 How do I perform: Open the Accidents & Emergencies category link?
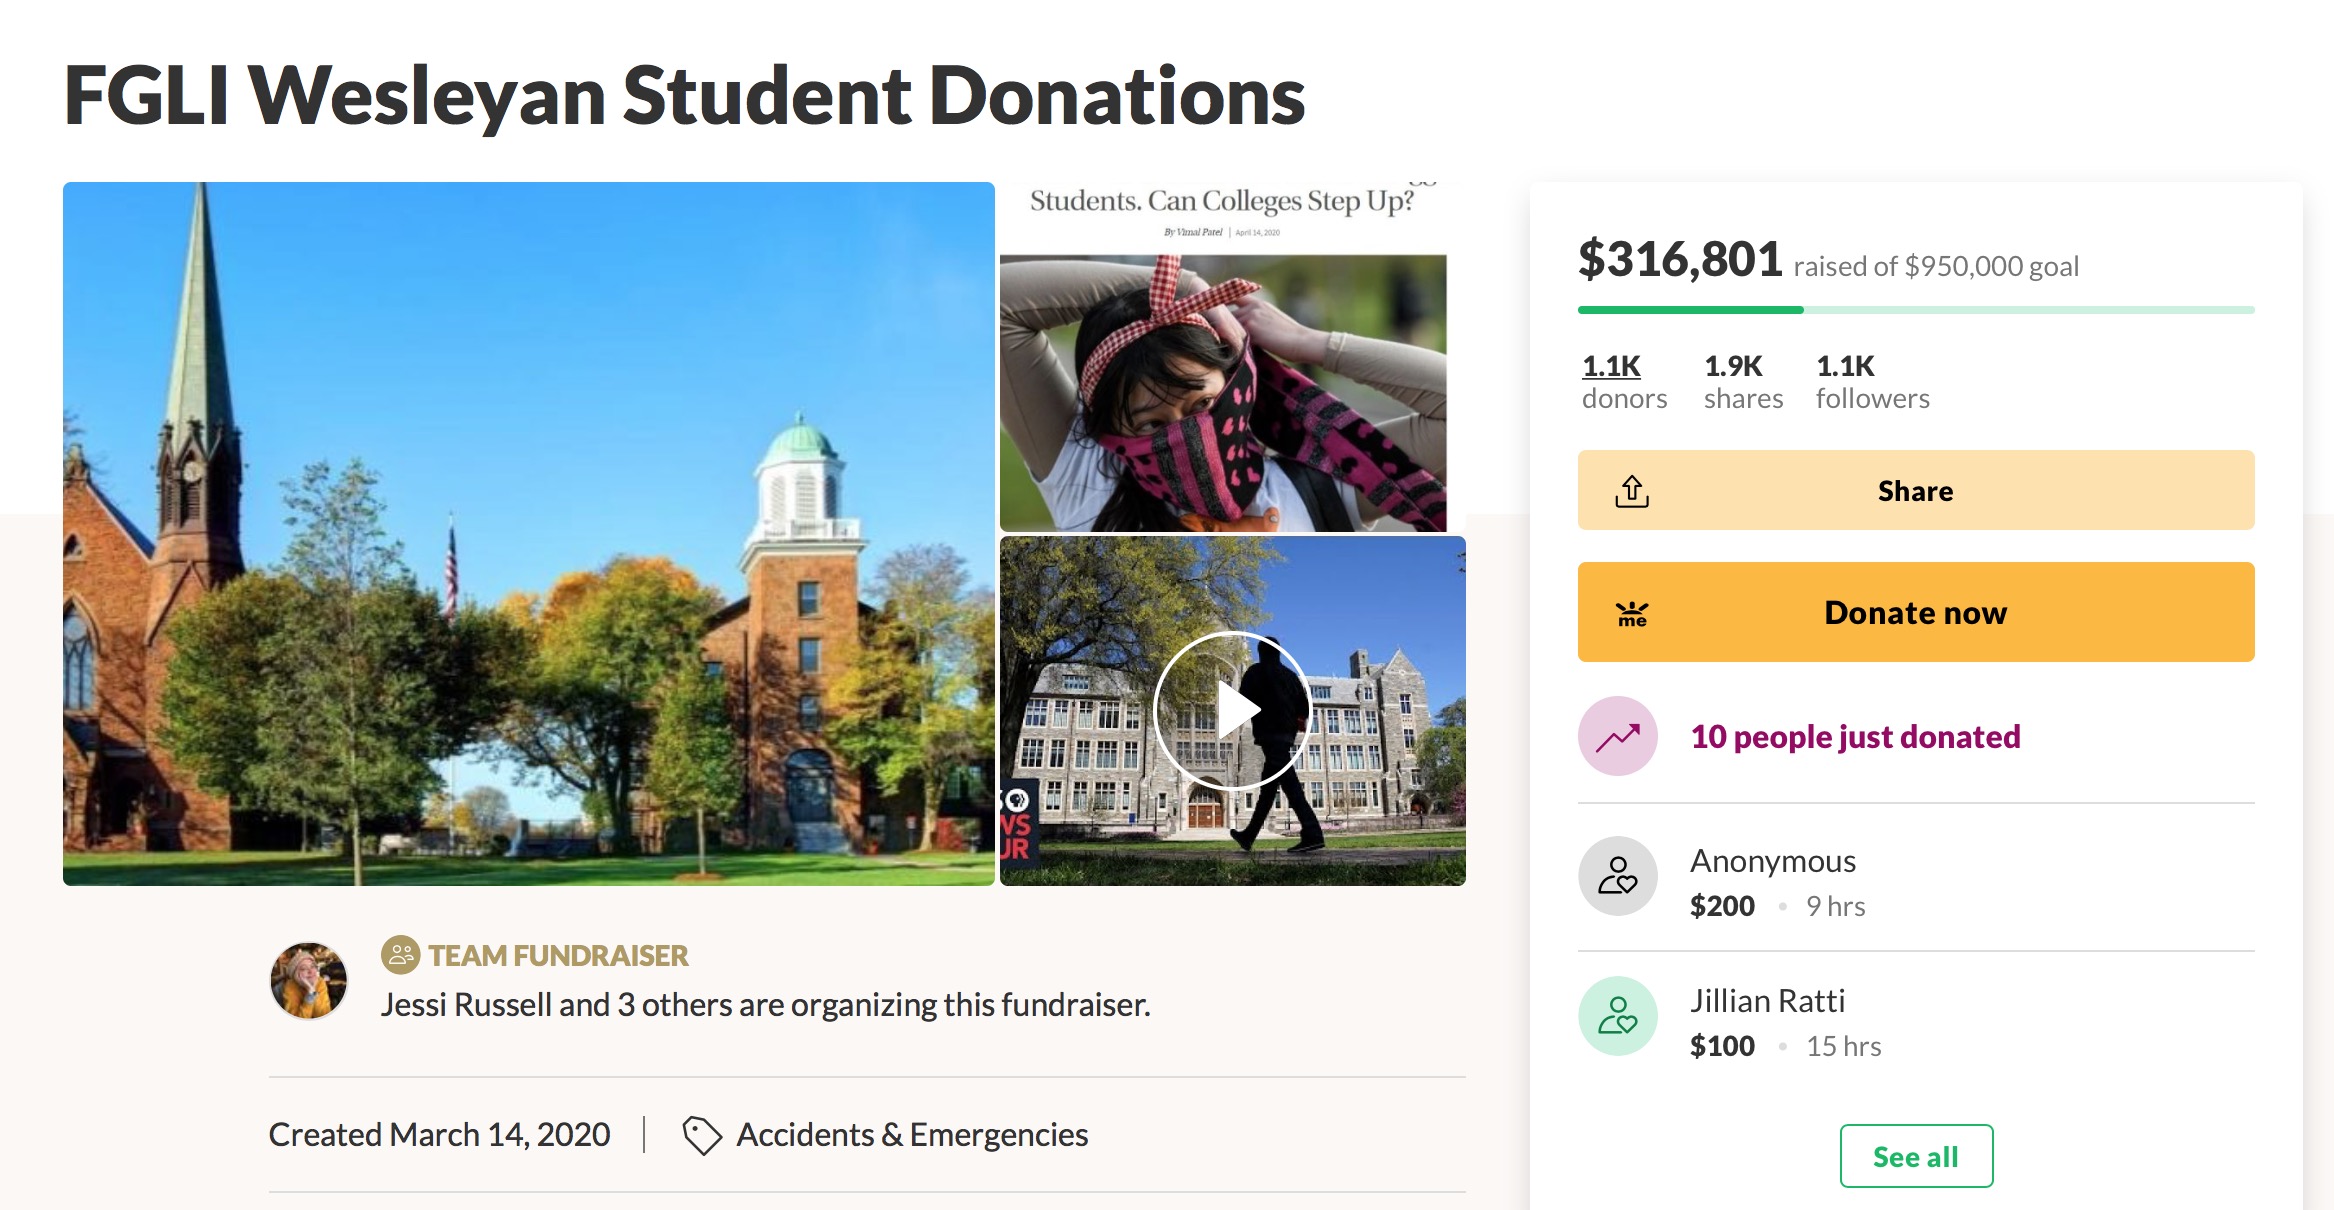pos(911,1135)
